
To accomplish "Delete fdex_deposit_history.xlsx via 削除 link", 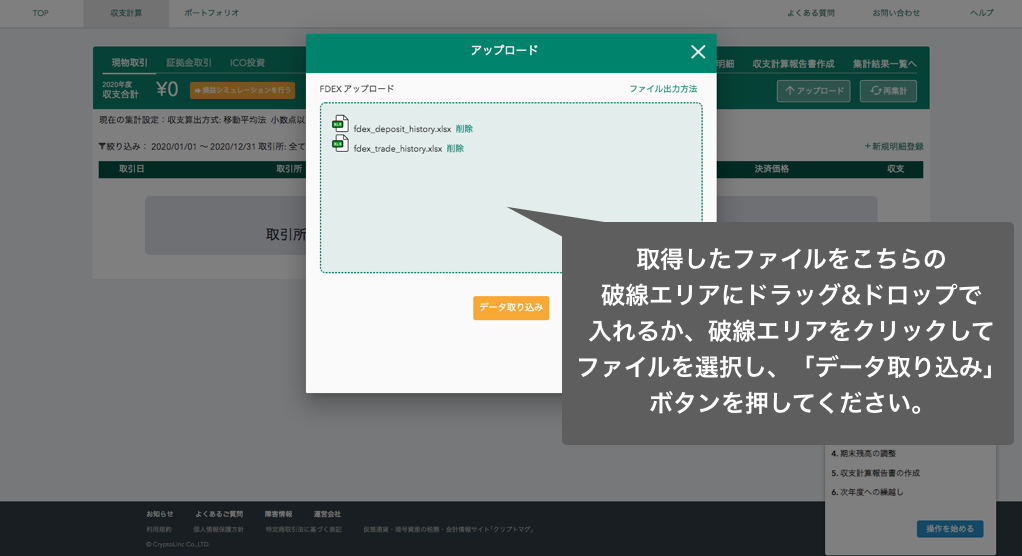I will coord(464,129).
